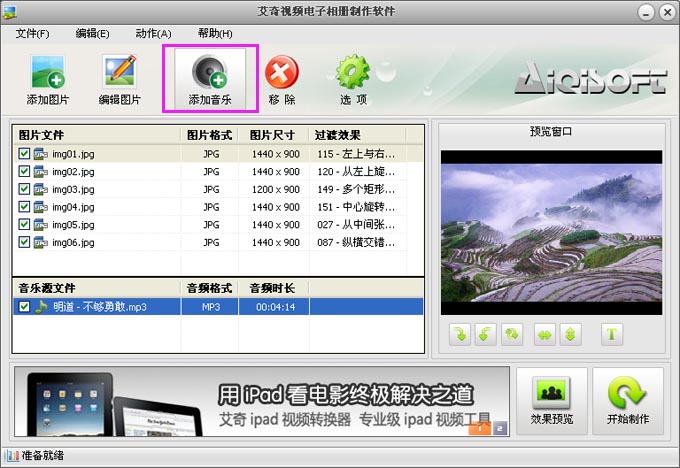
Task: Click the transition effect 087 - 纵横交错…
Action: (x=356, y=242)
